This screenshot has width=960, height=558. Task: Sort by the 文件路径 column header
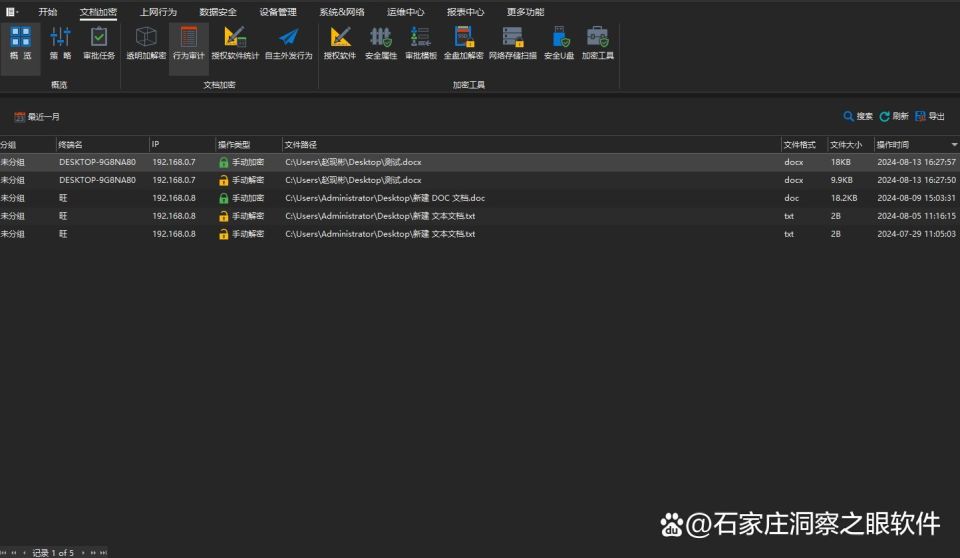tap(531, 145)
